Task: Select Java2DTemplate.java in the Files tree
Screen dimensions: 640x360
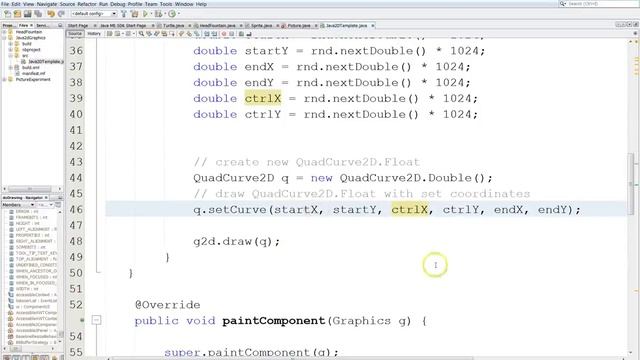Action: 45,61
